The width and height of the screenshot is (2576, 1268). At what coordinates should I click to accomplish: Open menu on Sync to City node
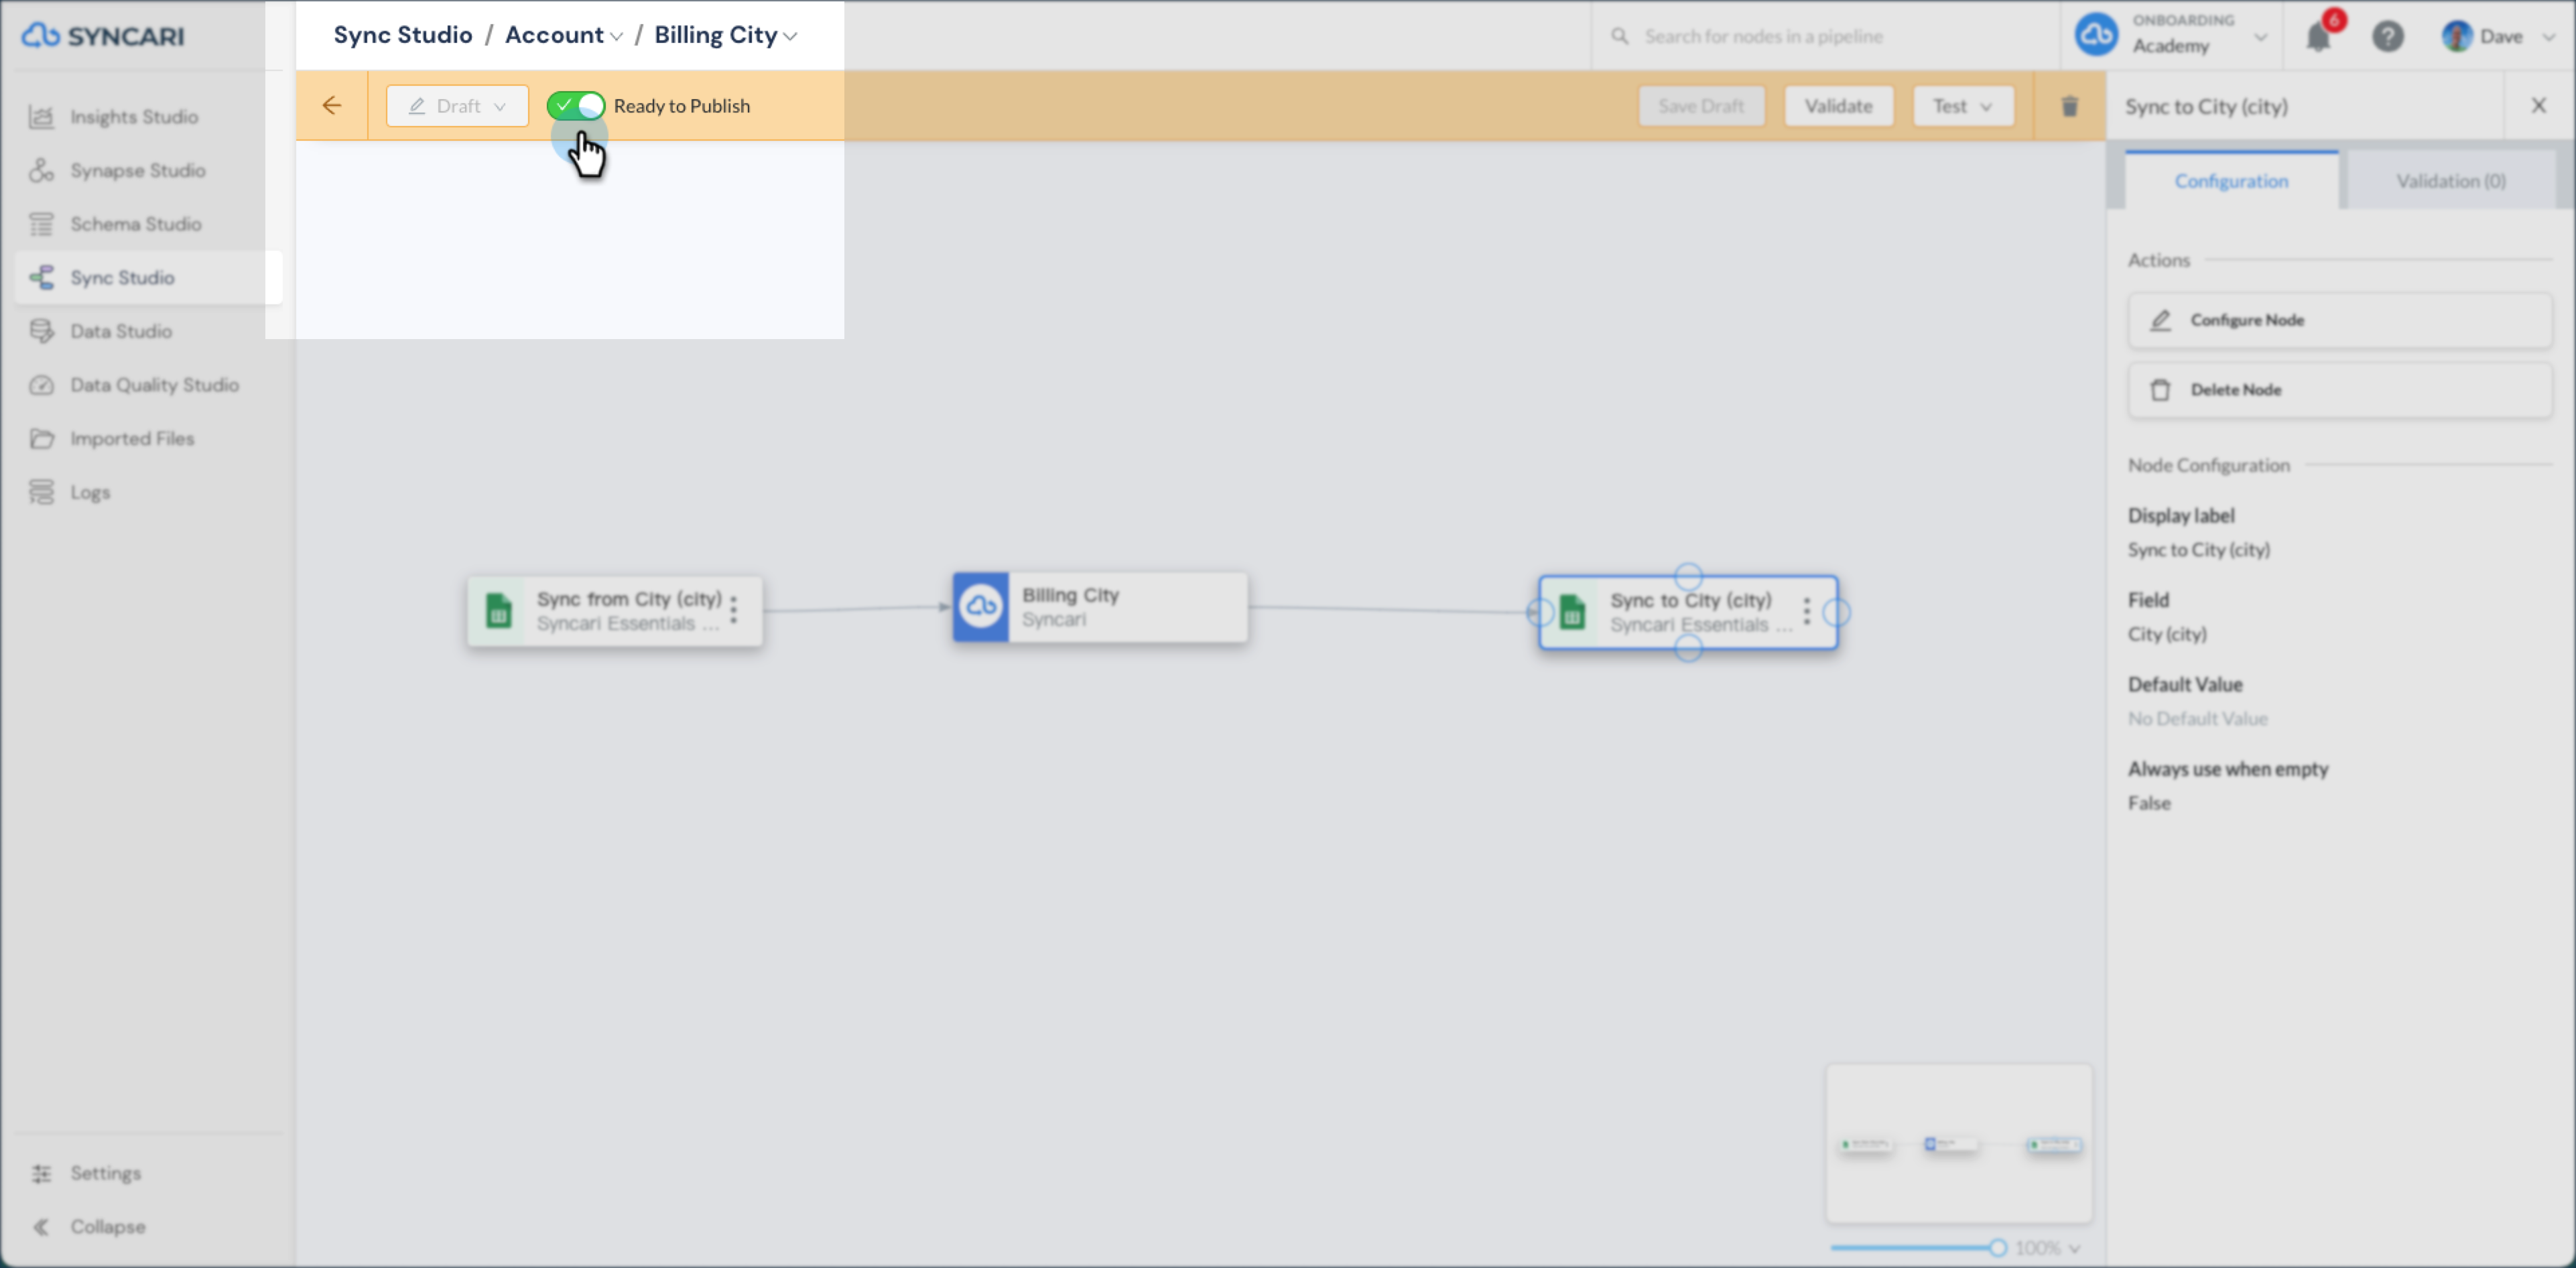click(1806, 611)
